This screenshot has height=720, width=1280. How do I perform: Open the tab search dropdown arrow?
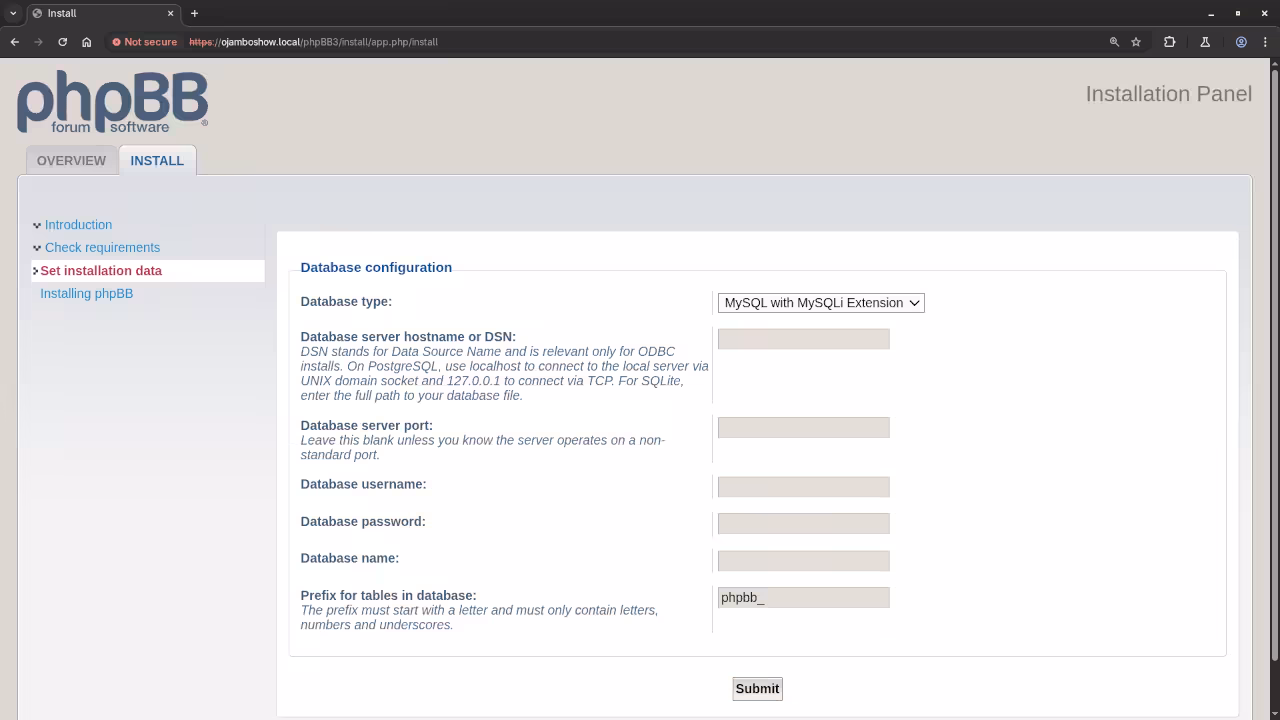pyautogui.click(x=13, y=13)
